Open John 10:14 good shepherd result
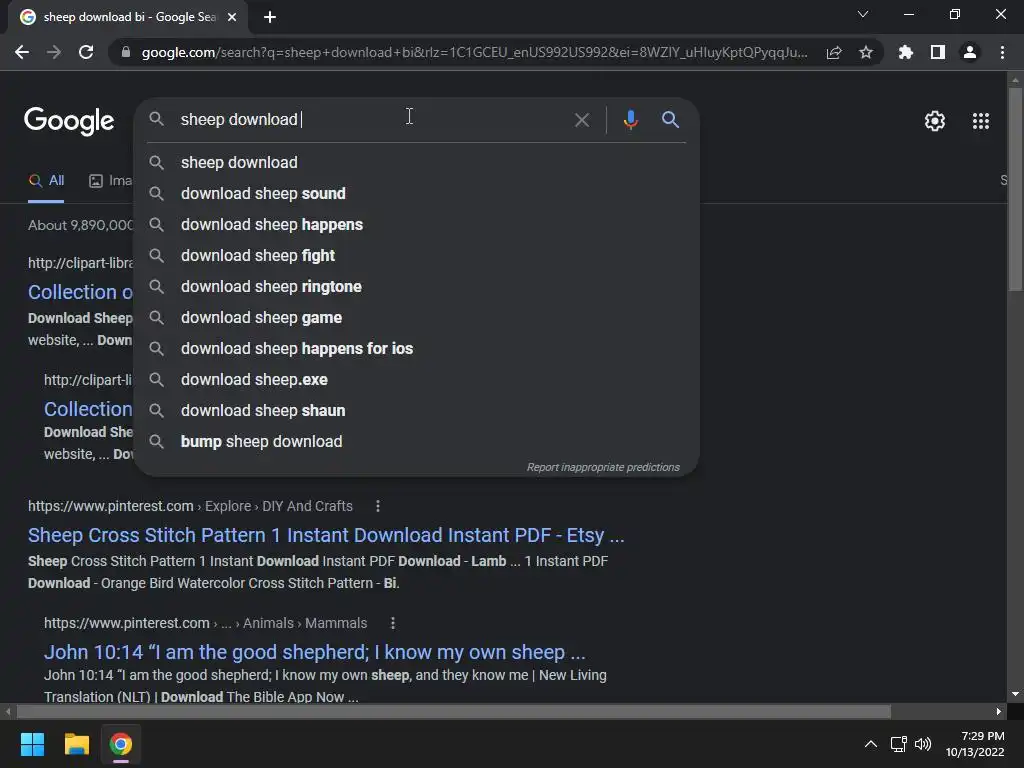 point(315,652)
